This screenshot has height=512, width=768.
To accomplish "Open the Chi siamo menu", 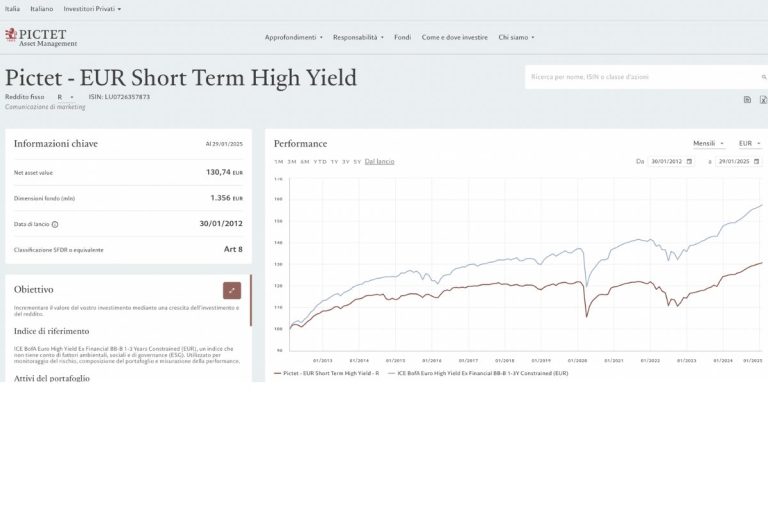I will pos(516,37).
